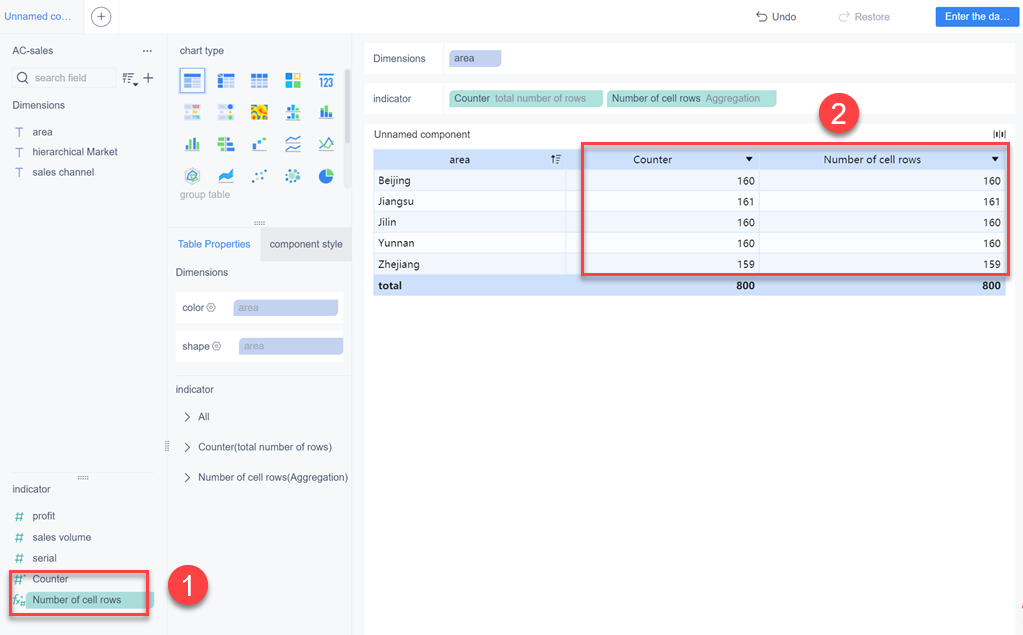Select the group table chart type
Image resolution: width=1023 pixels, height=635 pixels.
(192, 176)
